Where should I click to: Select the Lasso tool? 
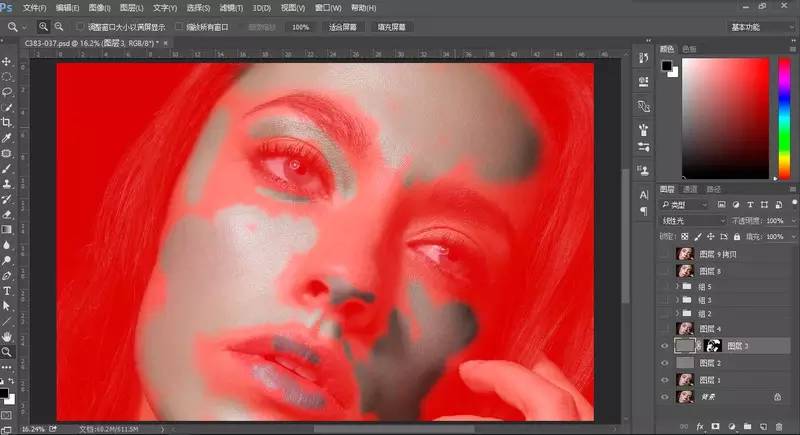click(x=7, y=92)
